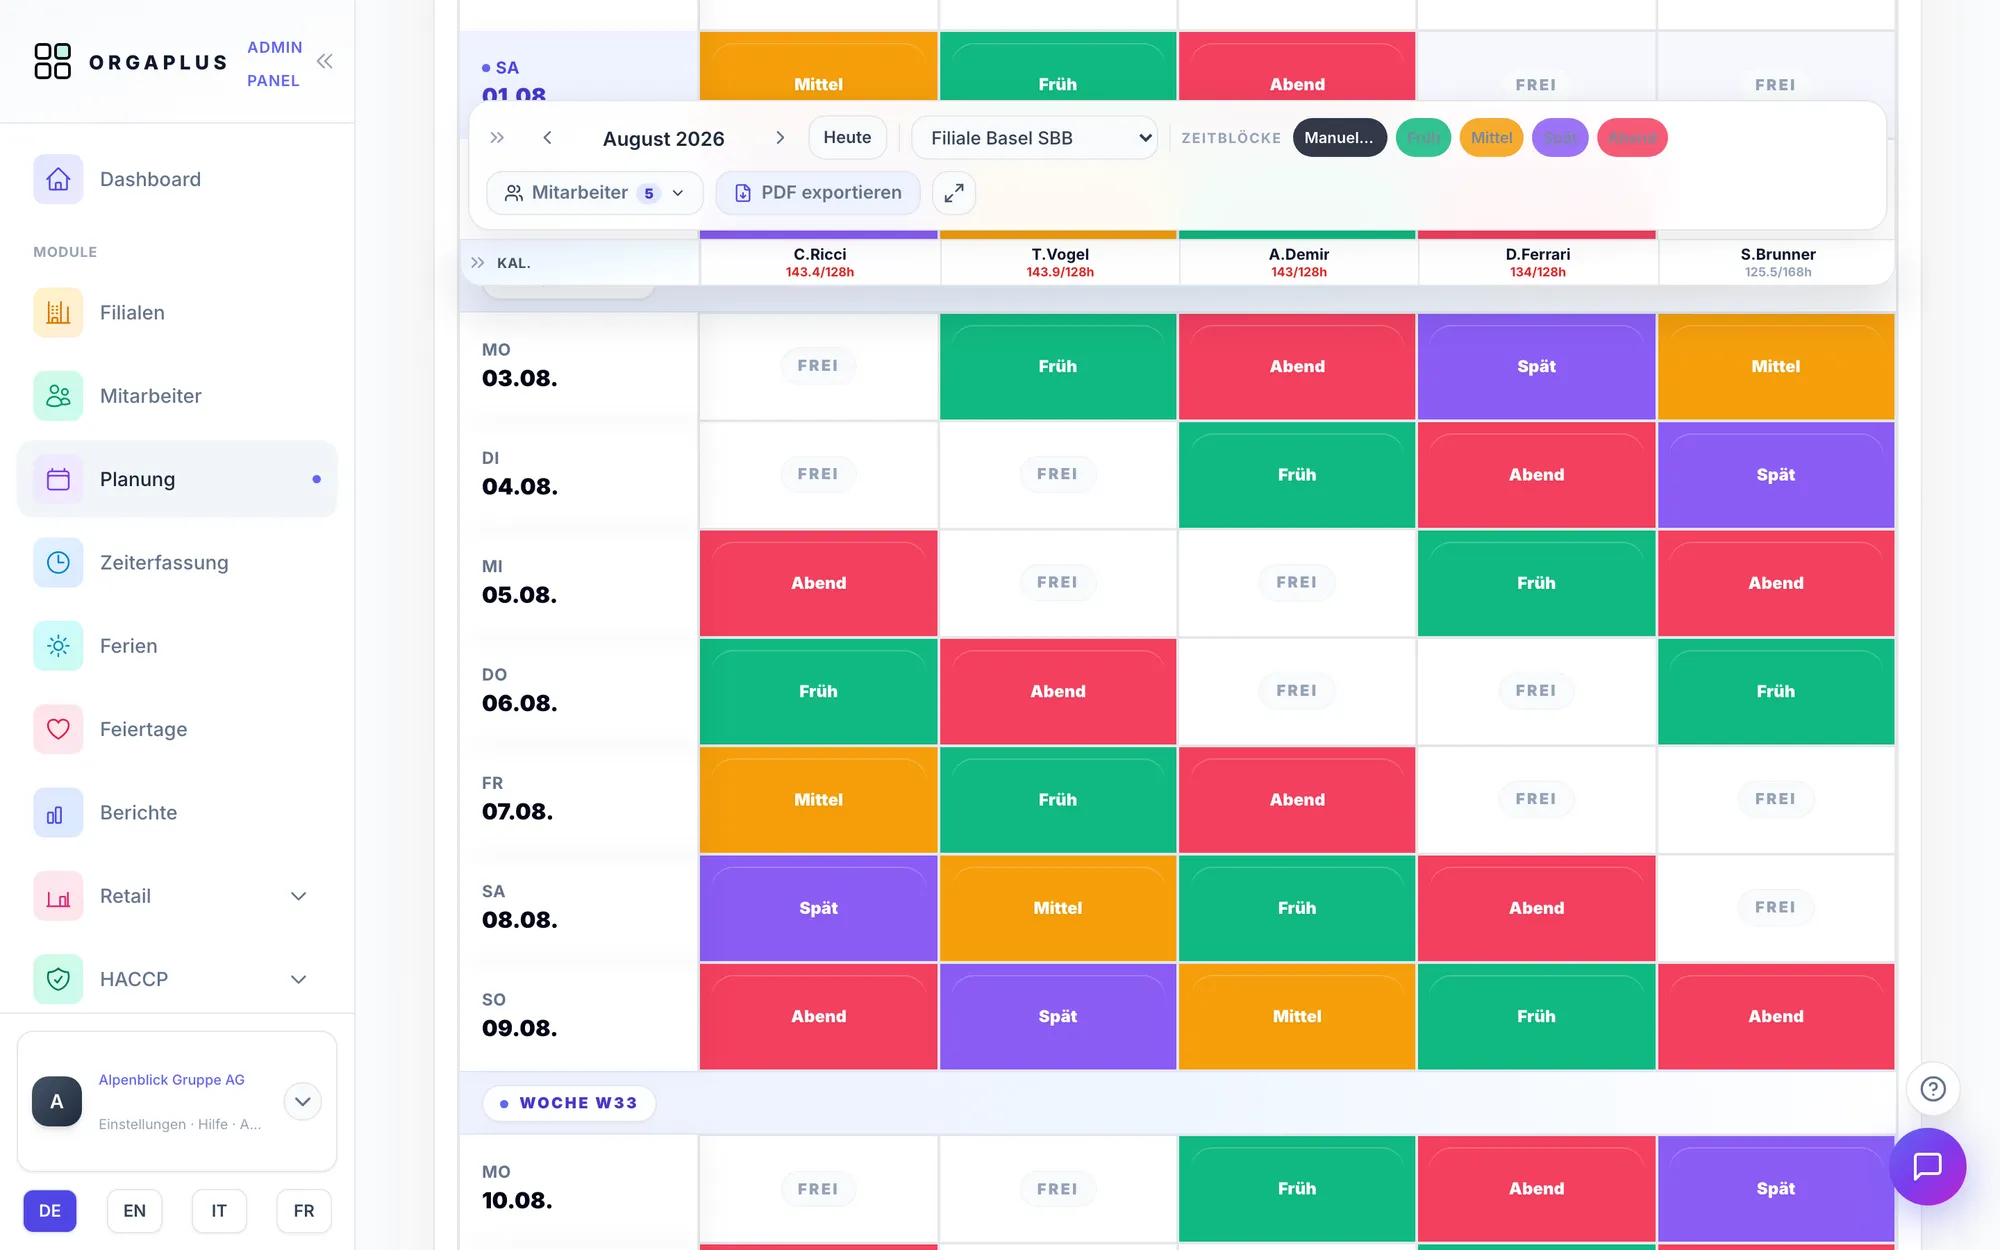Image resolution: width=2000 pixels, height=1250 pixels.
Task: Toggle the Spät time block pill
Action: 1560,138
